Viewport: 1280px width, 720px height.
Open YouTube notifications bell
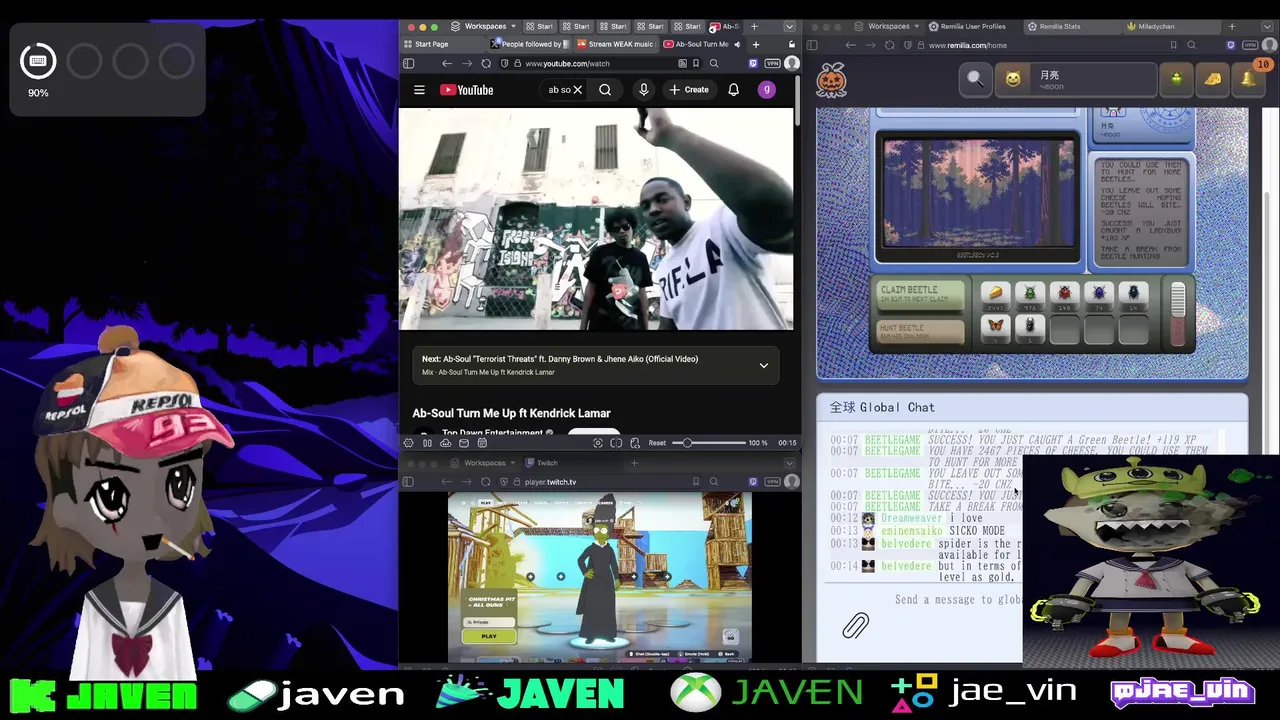tap(733, 90)
